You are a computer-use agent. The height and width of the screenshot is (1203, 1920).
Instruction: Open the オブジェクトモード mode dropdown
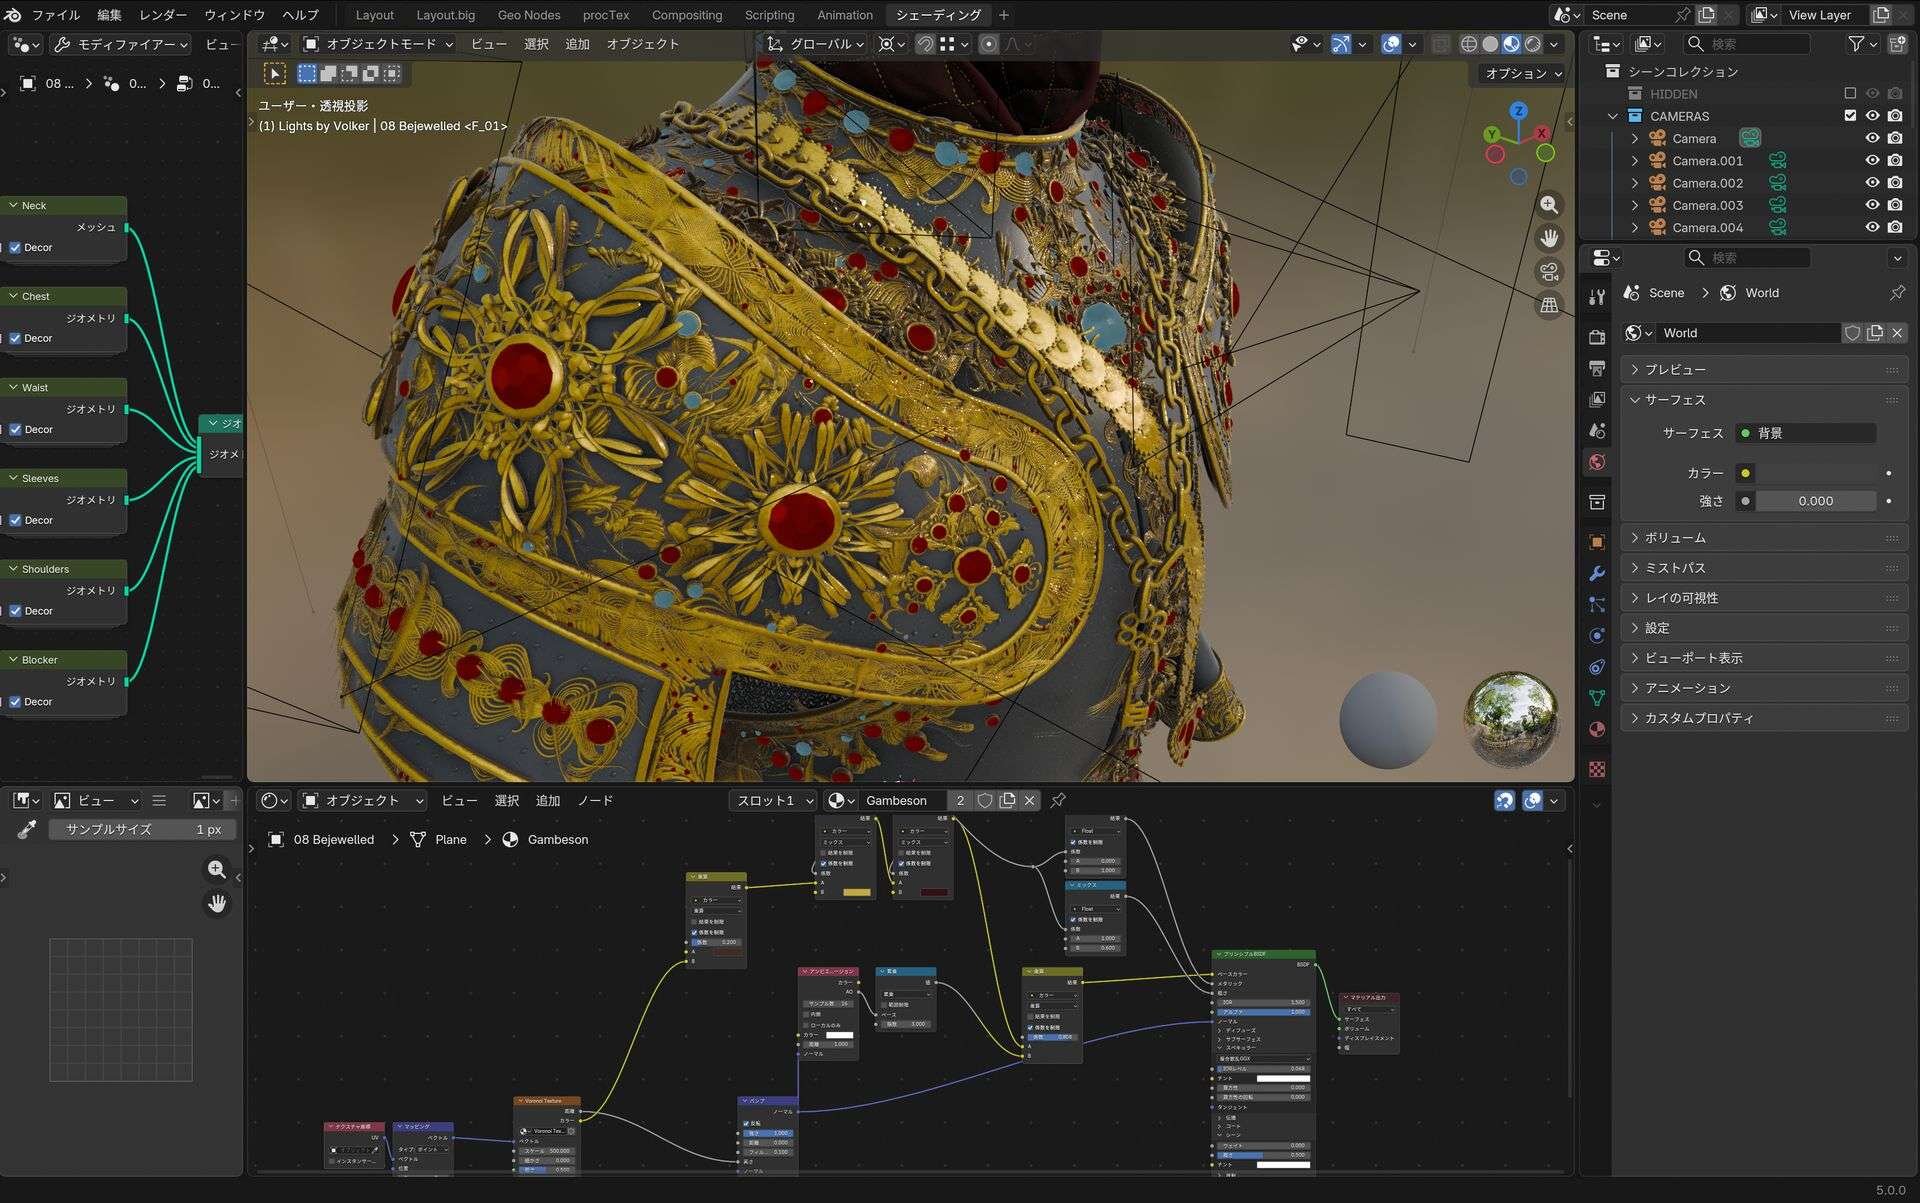click(x=379, y=44)
